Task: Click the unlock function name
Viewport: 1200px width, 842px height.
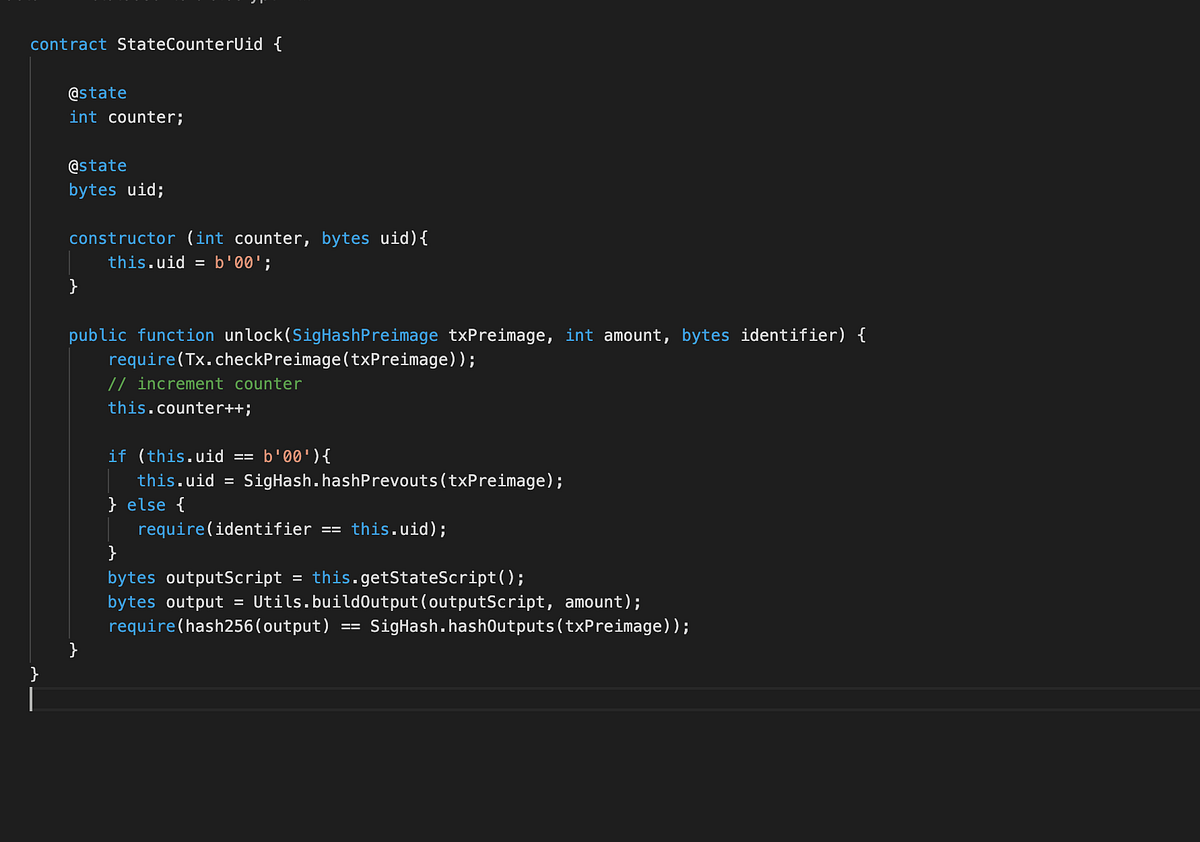Action: point(254,335)
